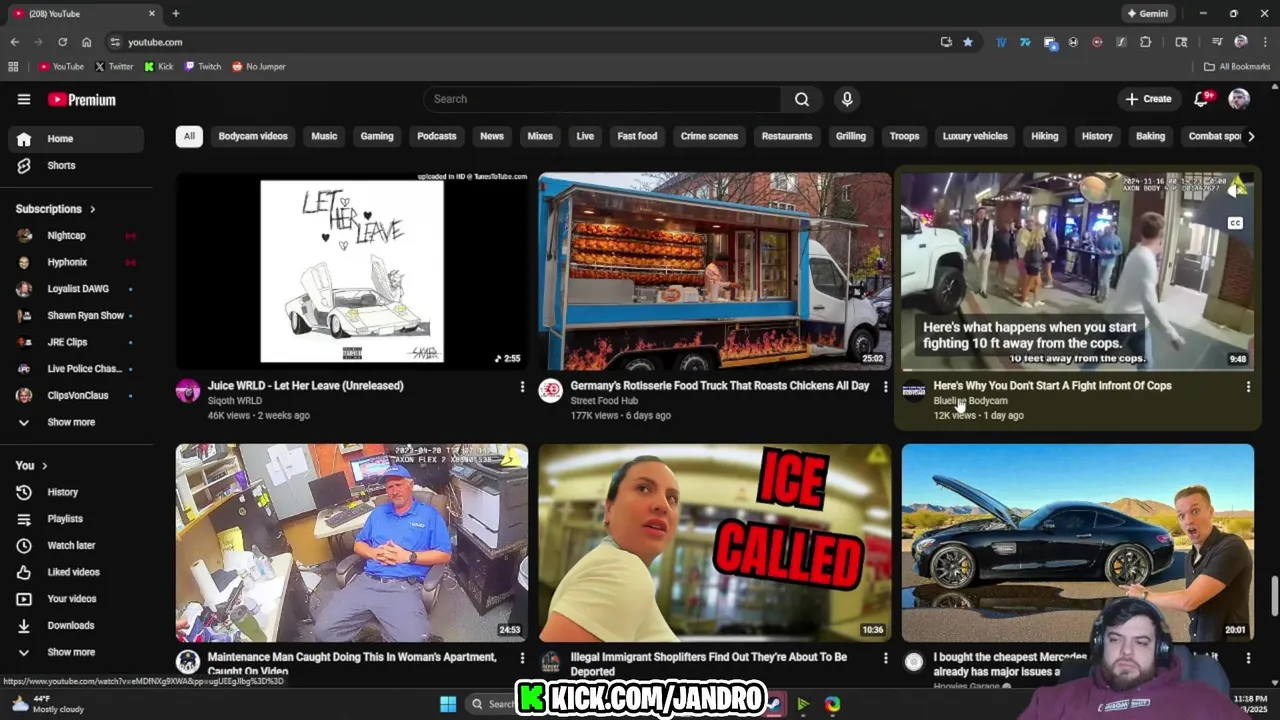Open the account avatar menu
1280x720 pixels.
point(1239,99)
